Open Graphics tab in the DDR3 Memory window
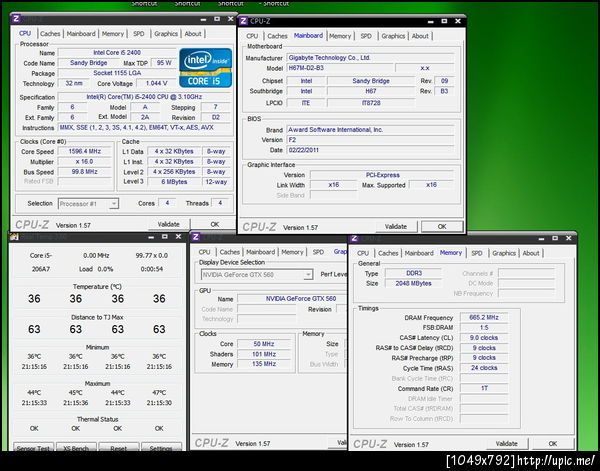Screen dimensions: 600x471 504,253
